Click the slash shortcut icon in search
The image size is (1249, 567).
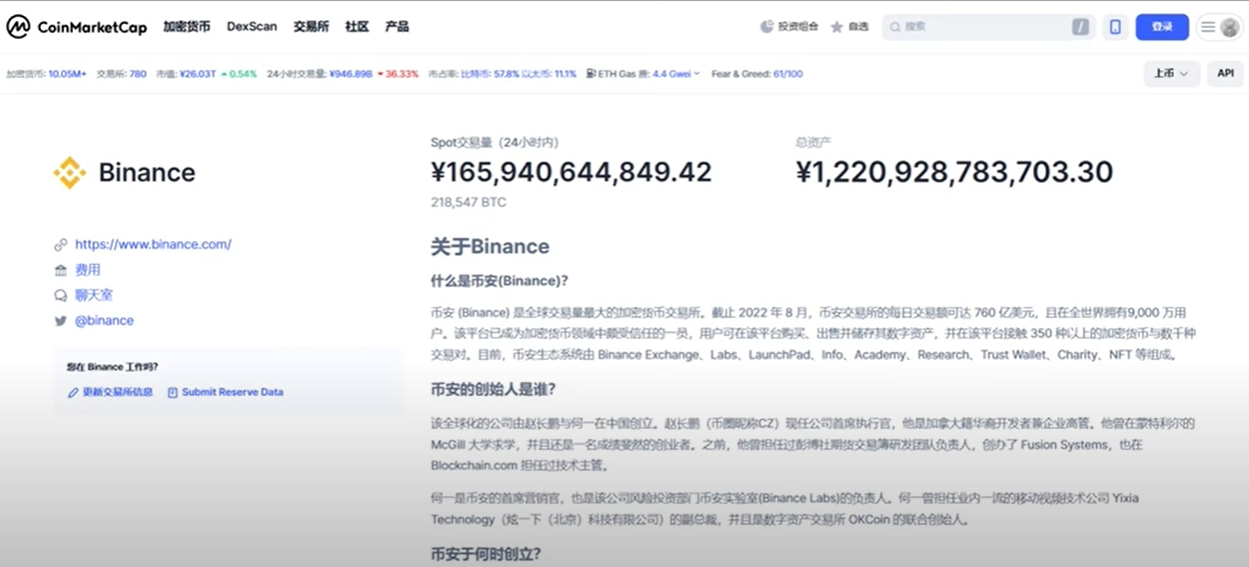[1080, 27]
